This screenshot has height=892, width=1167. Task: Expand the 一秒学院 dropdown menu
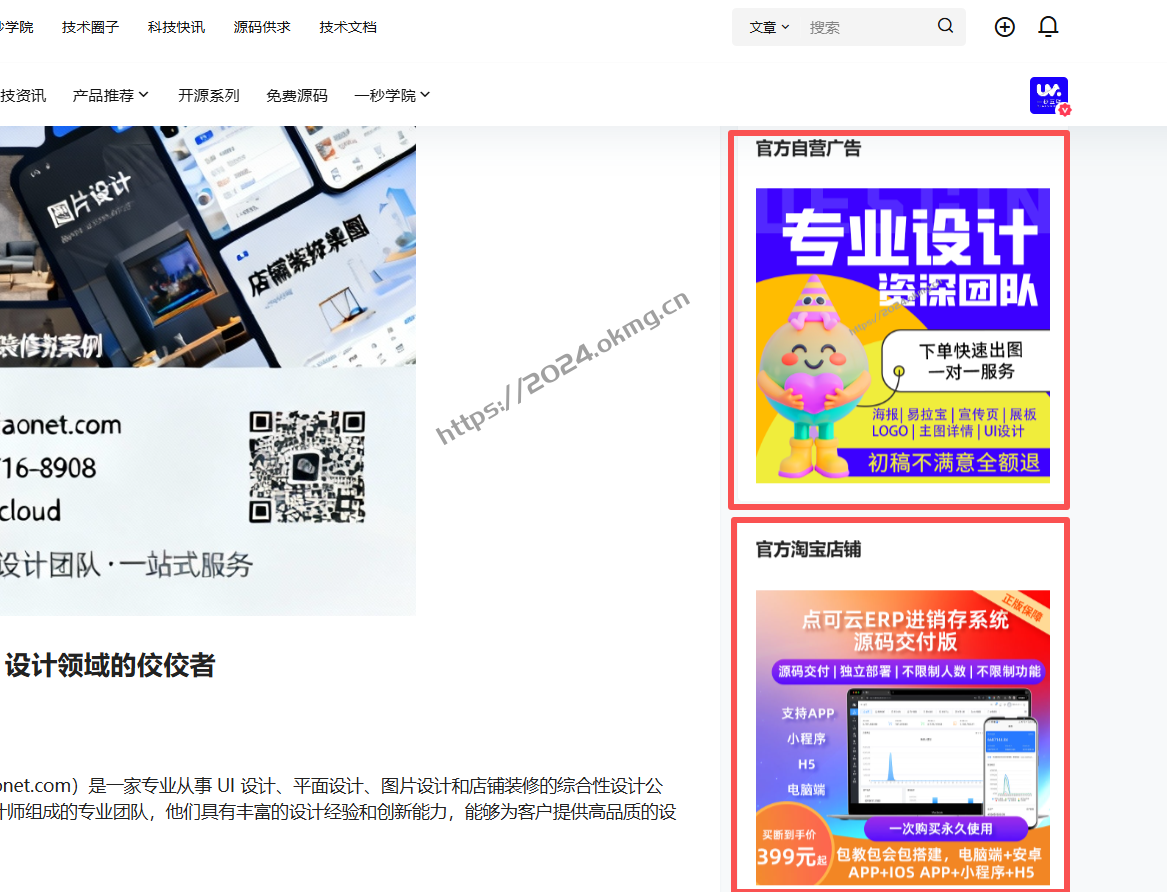391,94
